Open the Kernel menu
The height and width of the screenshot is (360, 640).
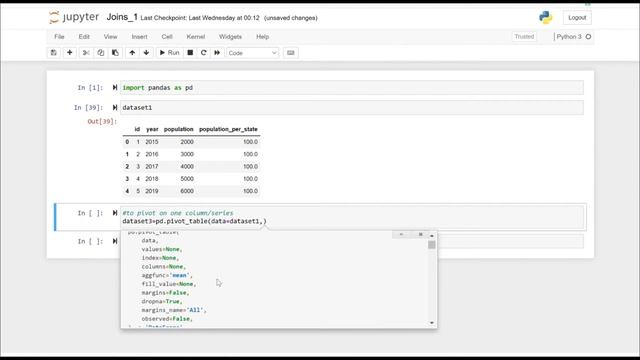[196, 37]
